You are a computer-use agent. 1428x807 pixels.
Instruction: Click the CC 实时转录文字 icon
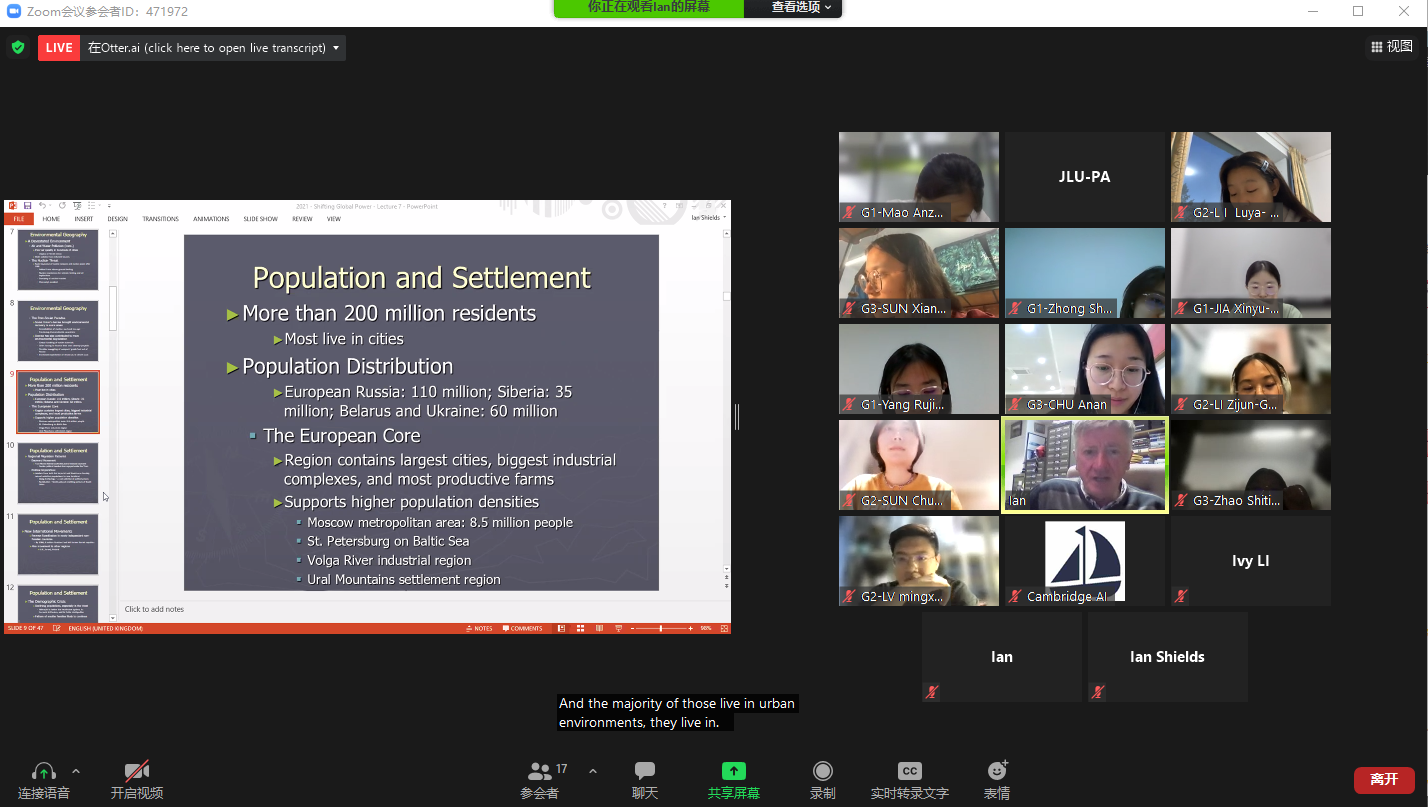909,771
